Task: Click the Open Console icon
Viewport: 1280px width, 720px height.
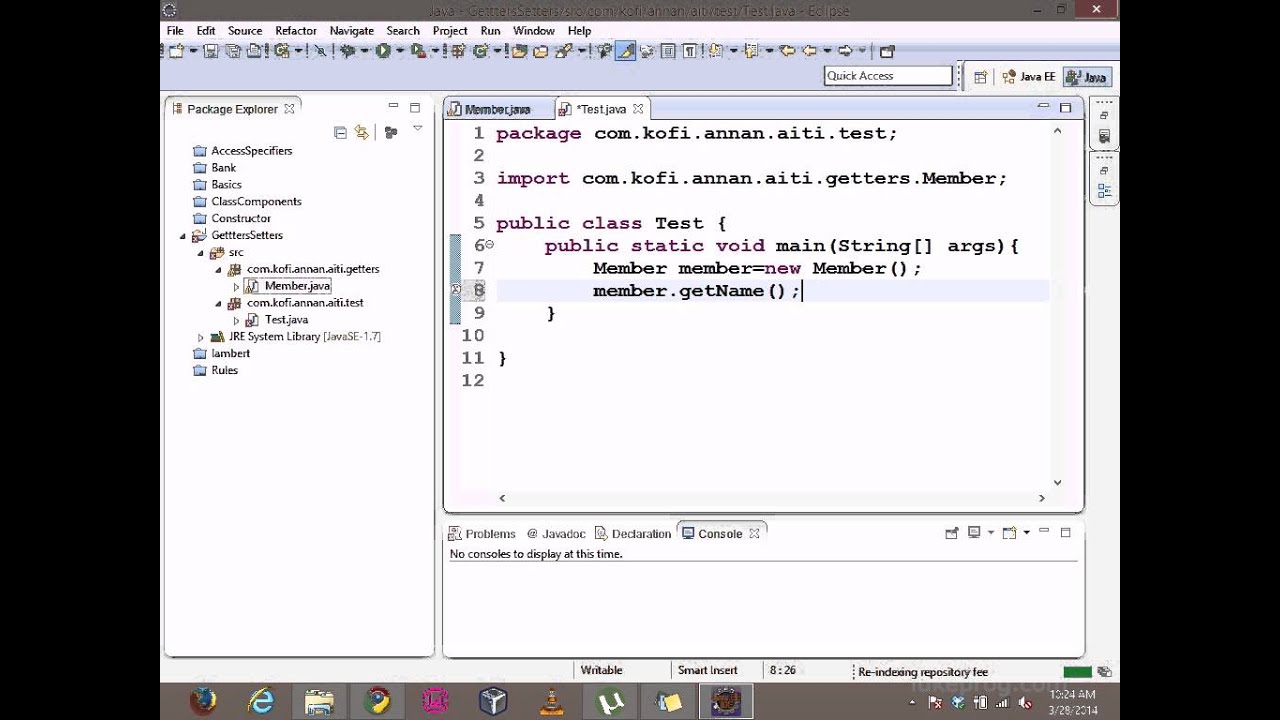Action: click(x=1009, y=533)
